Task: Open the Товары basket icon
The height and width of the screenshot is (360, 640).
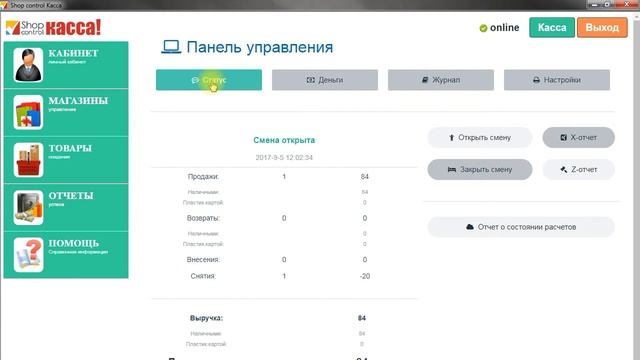Action: click(28, 160)
